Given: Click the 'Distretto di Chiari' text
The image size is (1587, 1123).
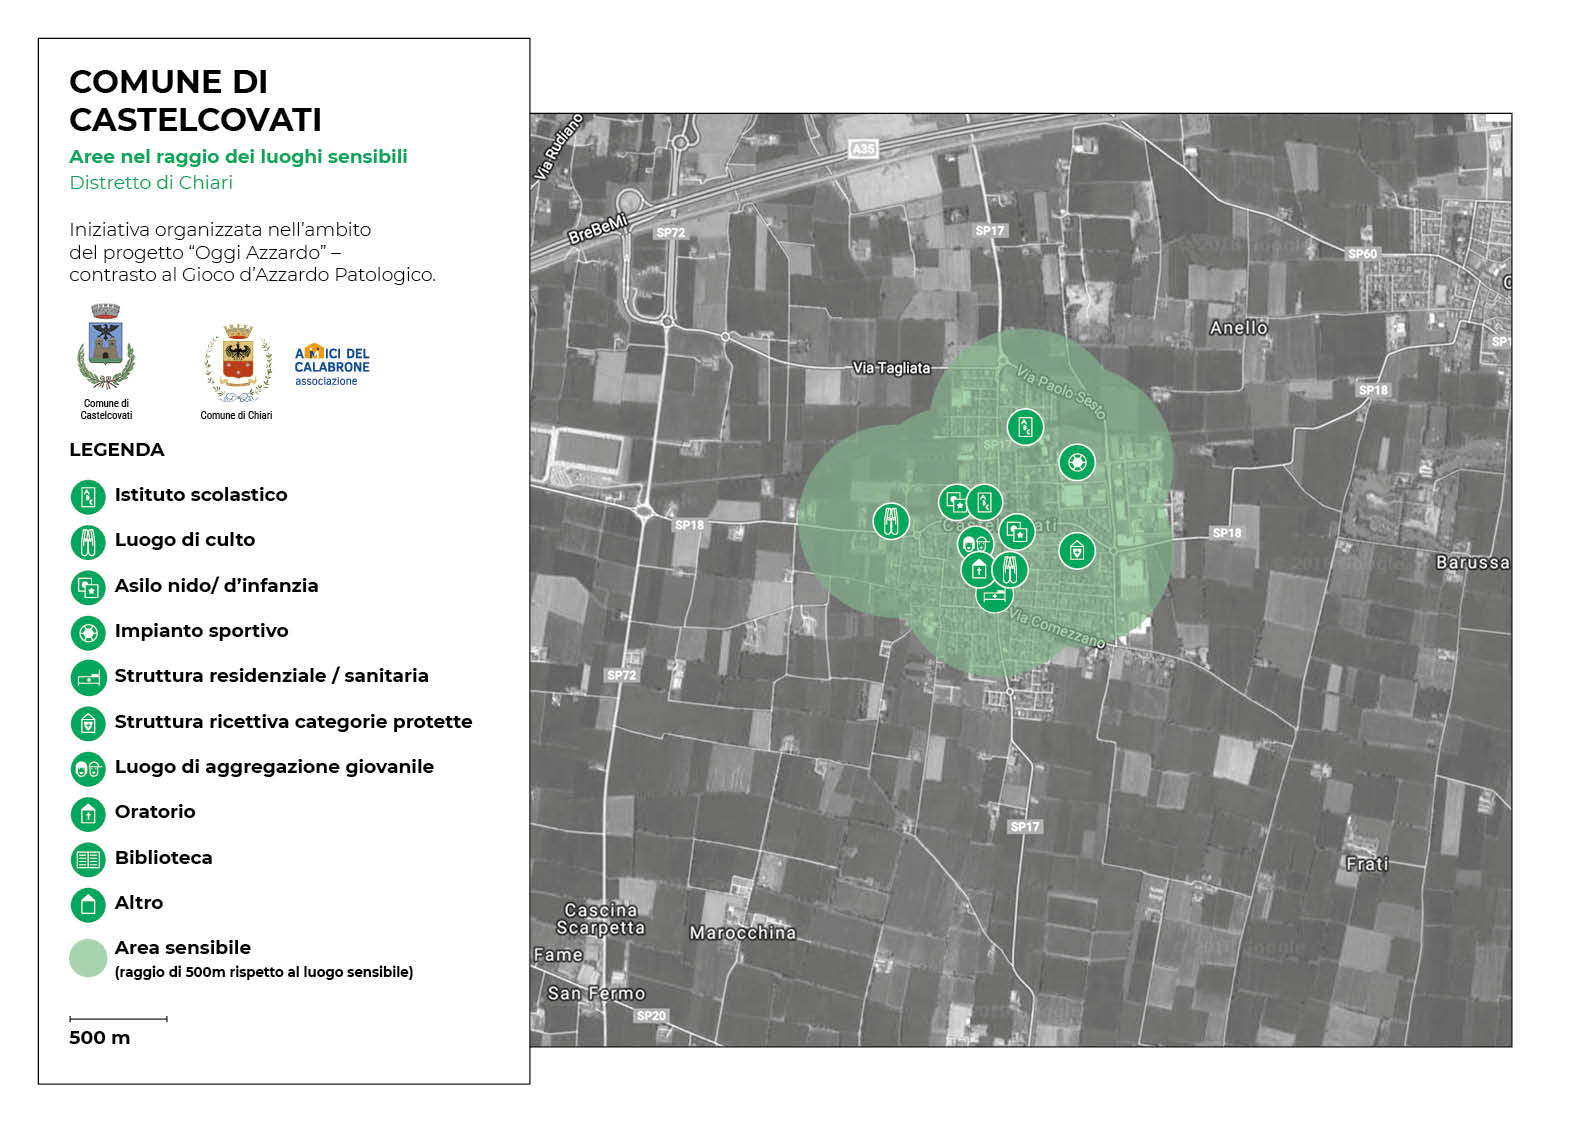Looking at the screenshot, I should pyautogui.click(x=151, y=182).
